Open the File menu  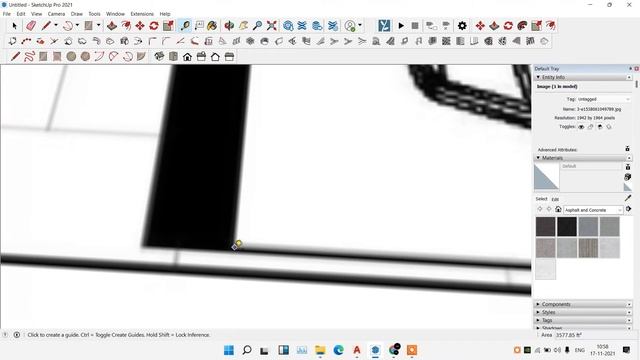tap(7, 14)
